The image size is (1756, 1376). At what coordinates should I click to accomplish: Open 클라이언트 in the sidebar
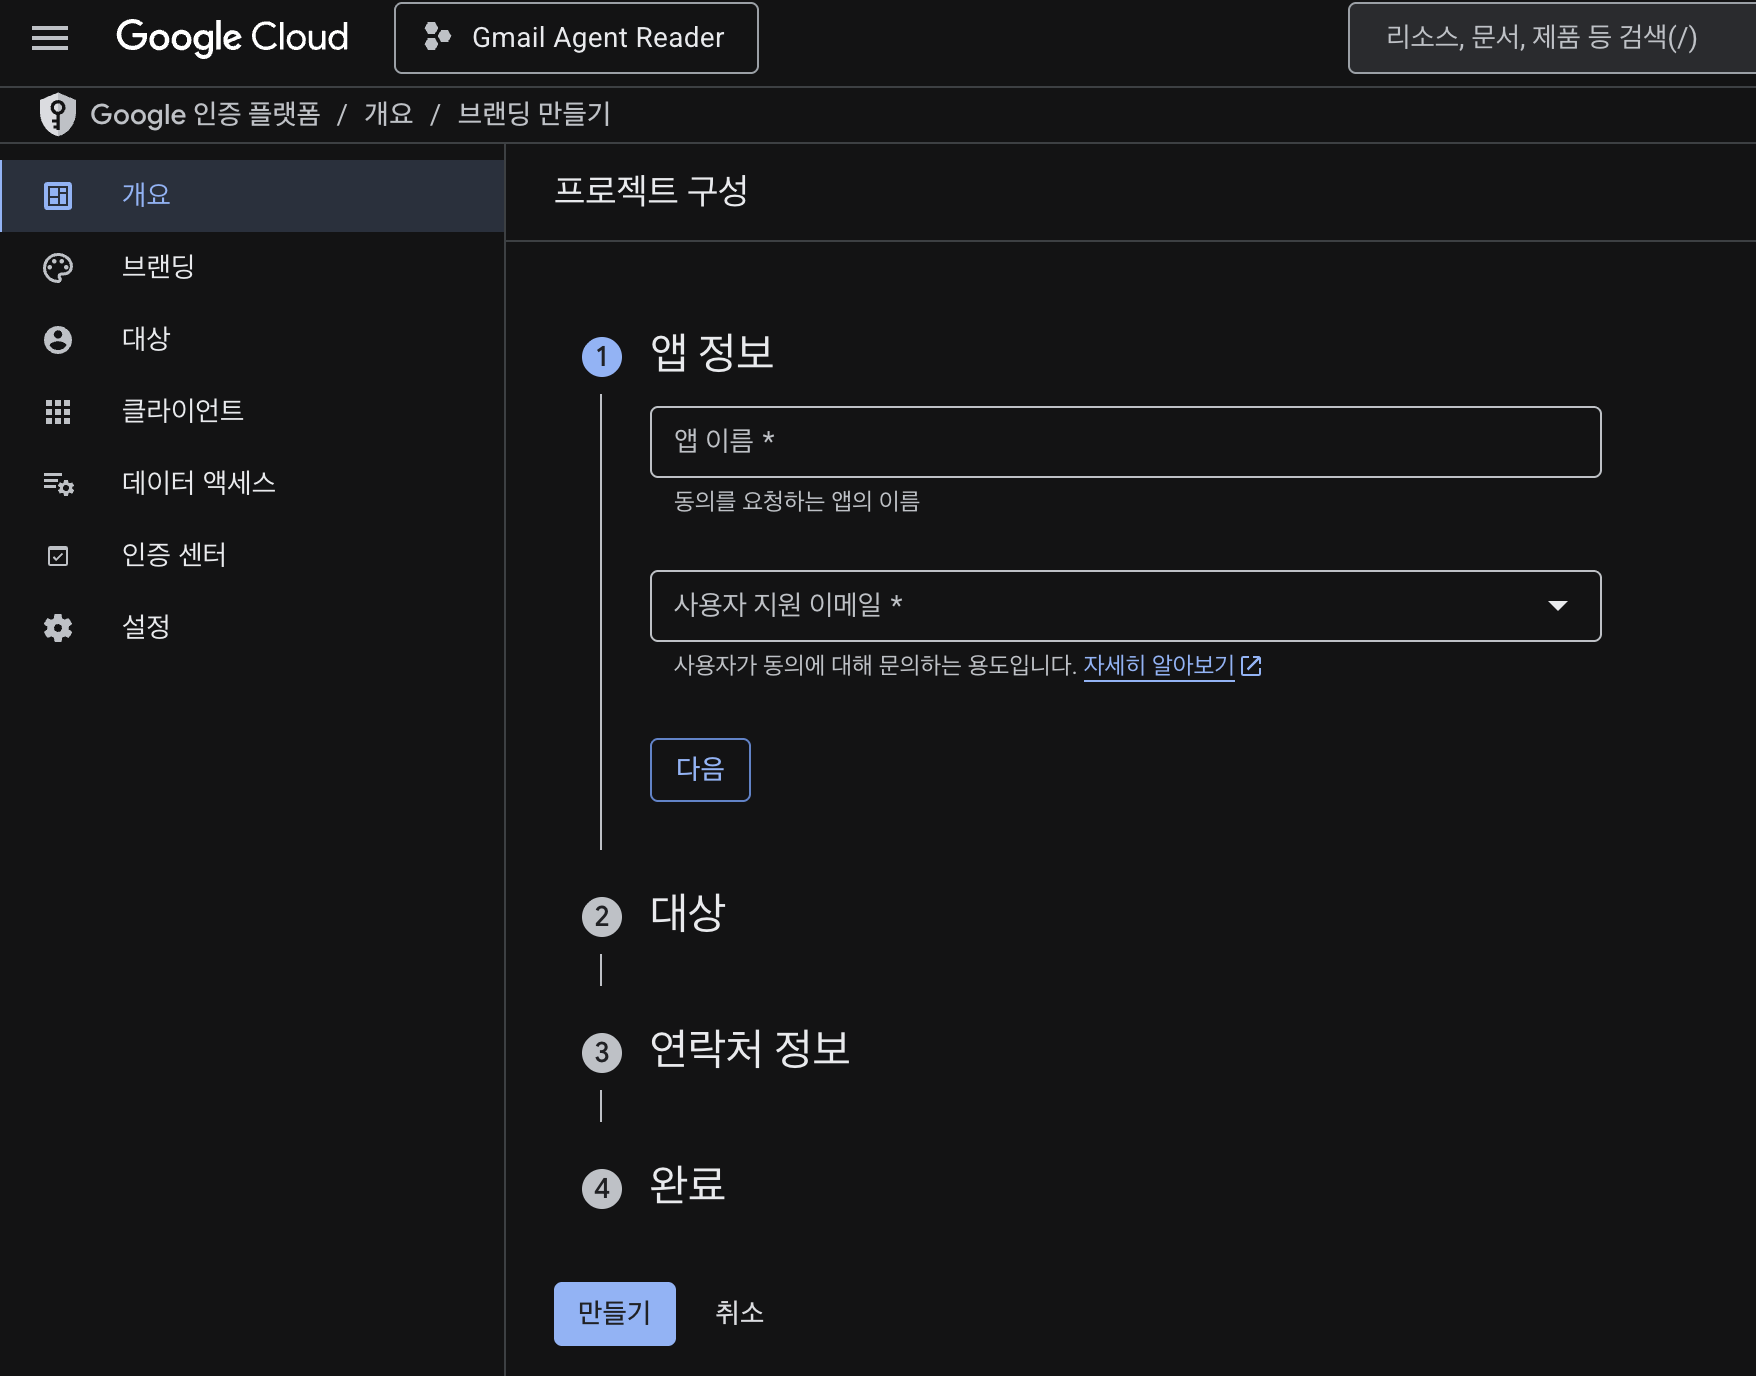[x=253, y=411]
